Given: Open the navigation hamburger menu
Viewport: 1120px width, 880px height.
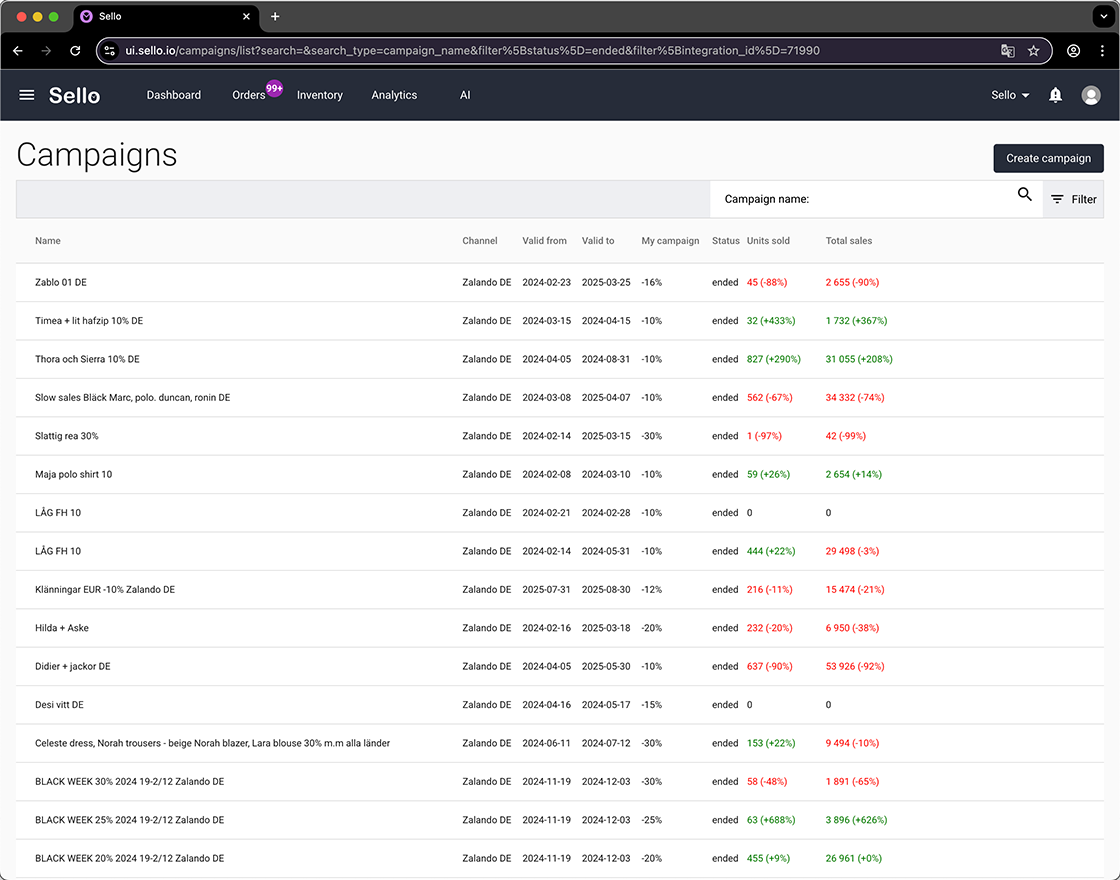Looking at the screenshot, I should point(26,95).
